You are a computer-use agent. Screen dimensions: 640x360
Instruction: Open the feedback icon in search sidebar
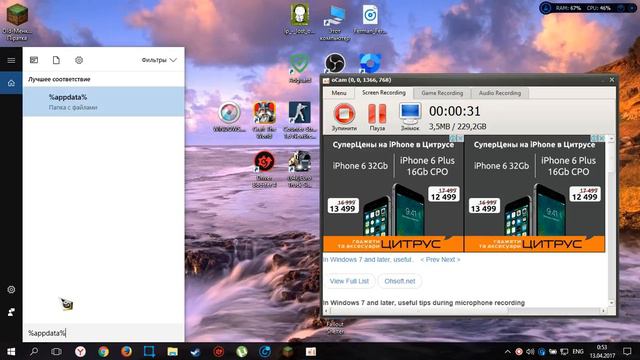click(x=11, y=312)
